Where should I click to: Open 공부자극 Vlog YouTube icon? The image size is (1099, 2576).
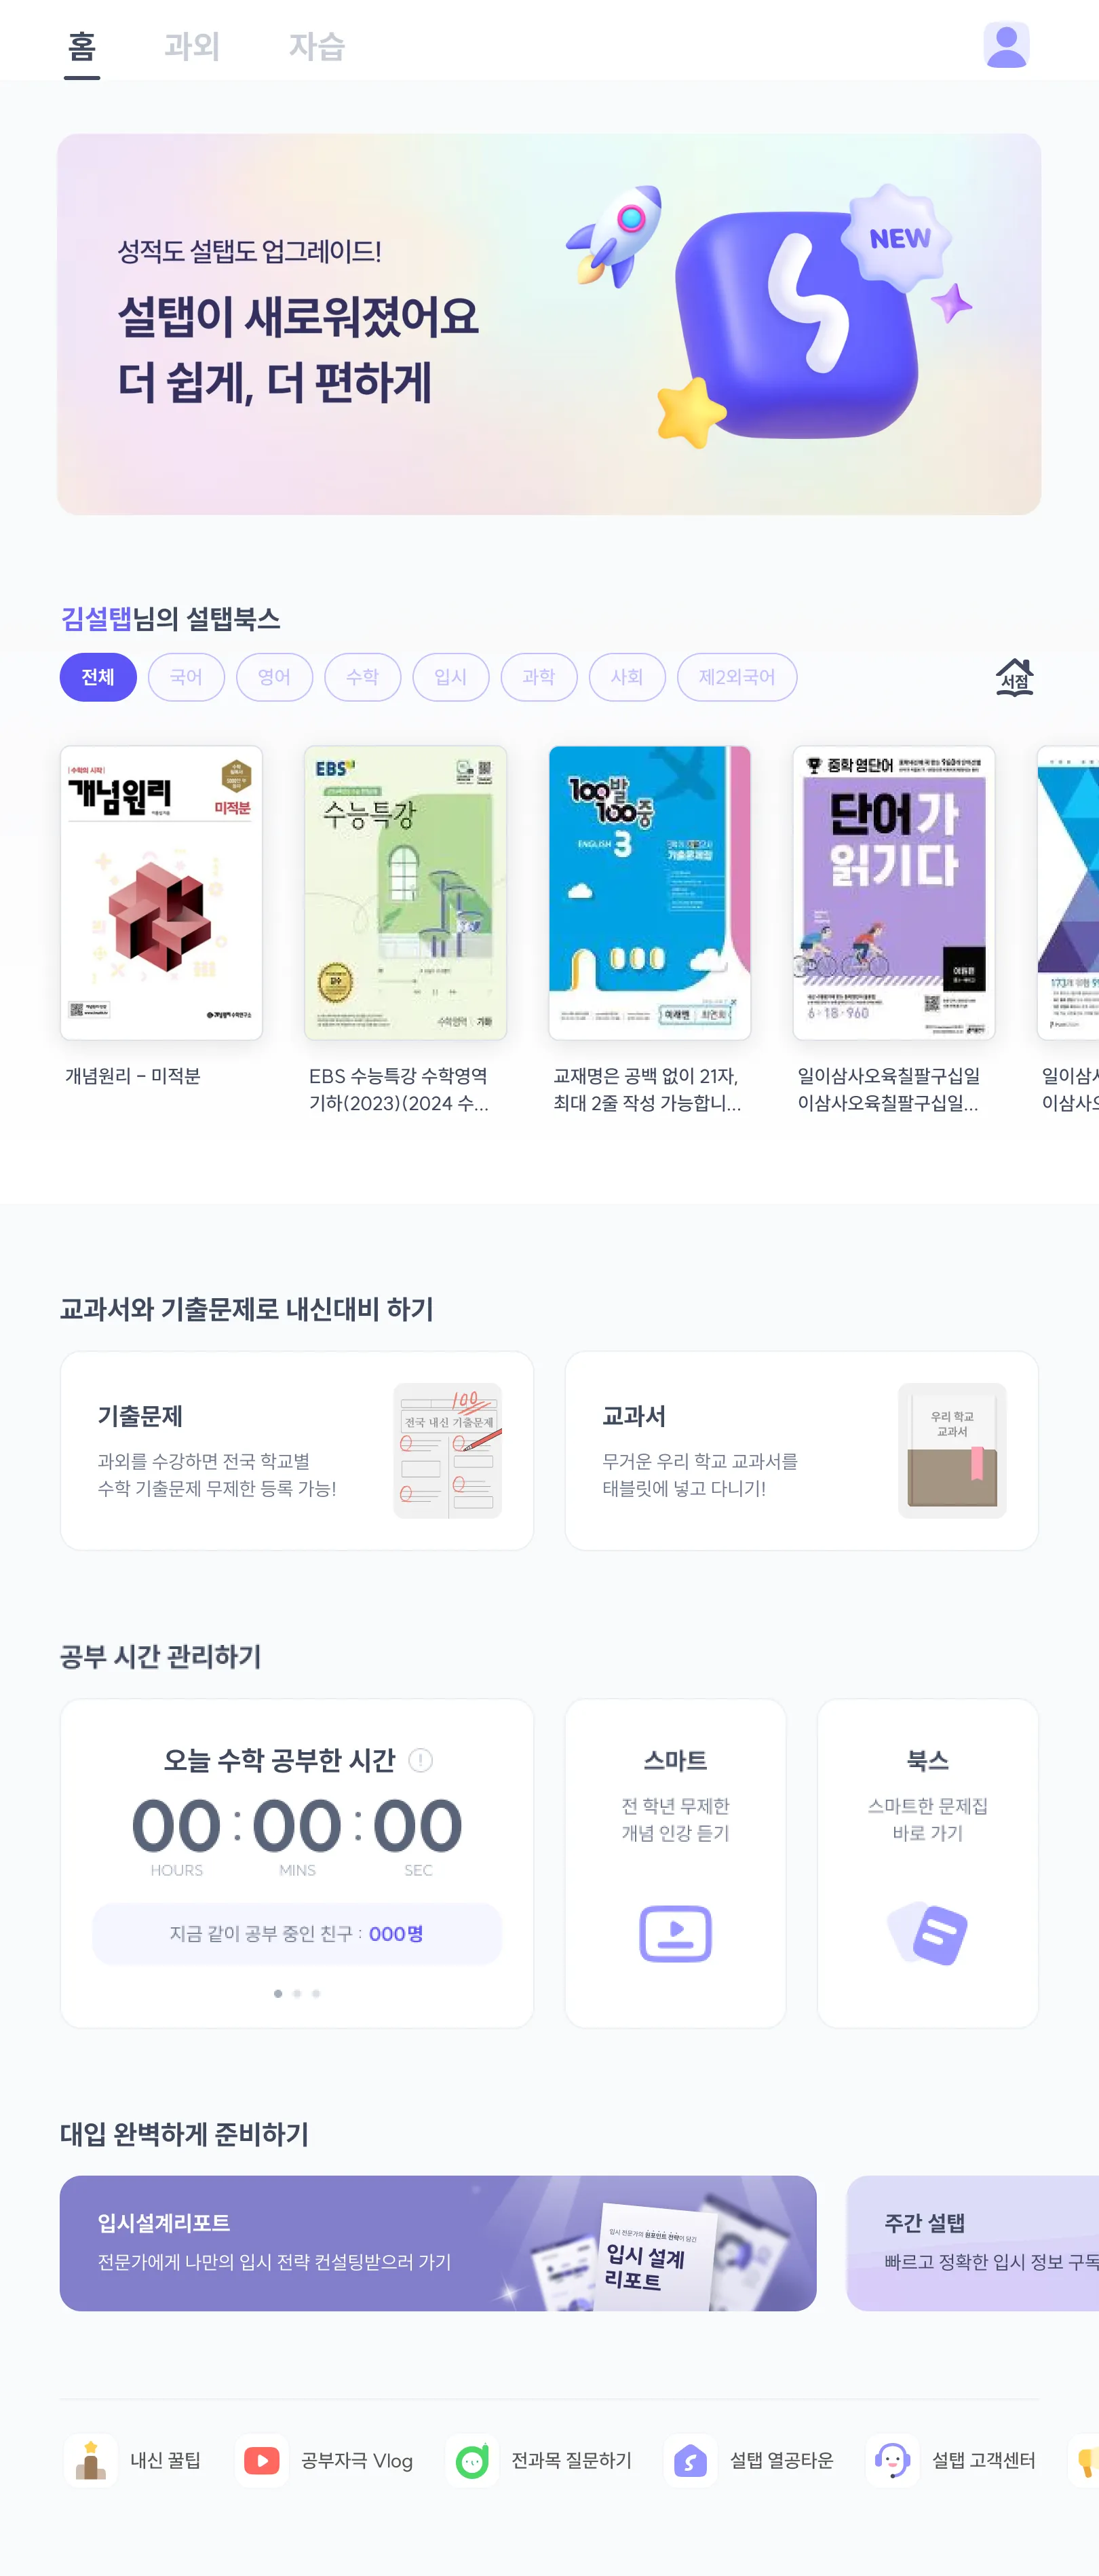click(262, 2460)
